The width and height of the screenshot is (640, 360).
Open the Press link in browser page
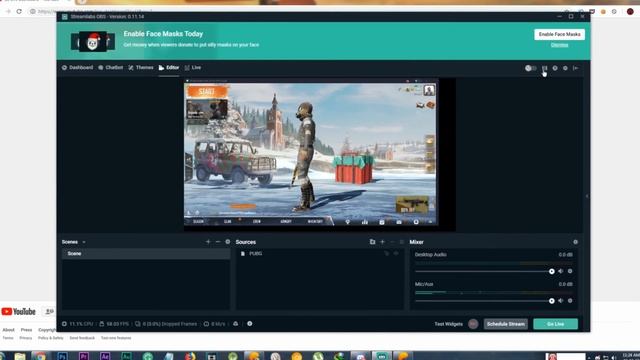click(26, 330)
